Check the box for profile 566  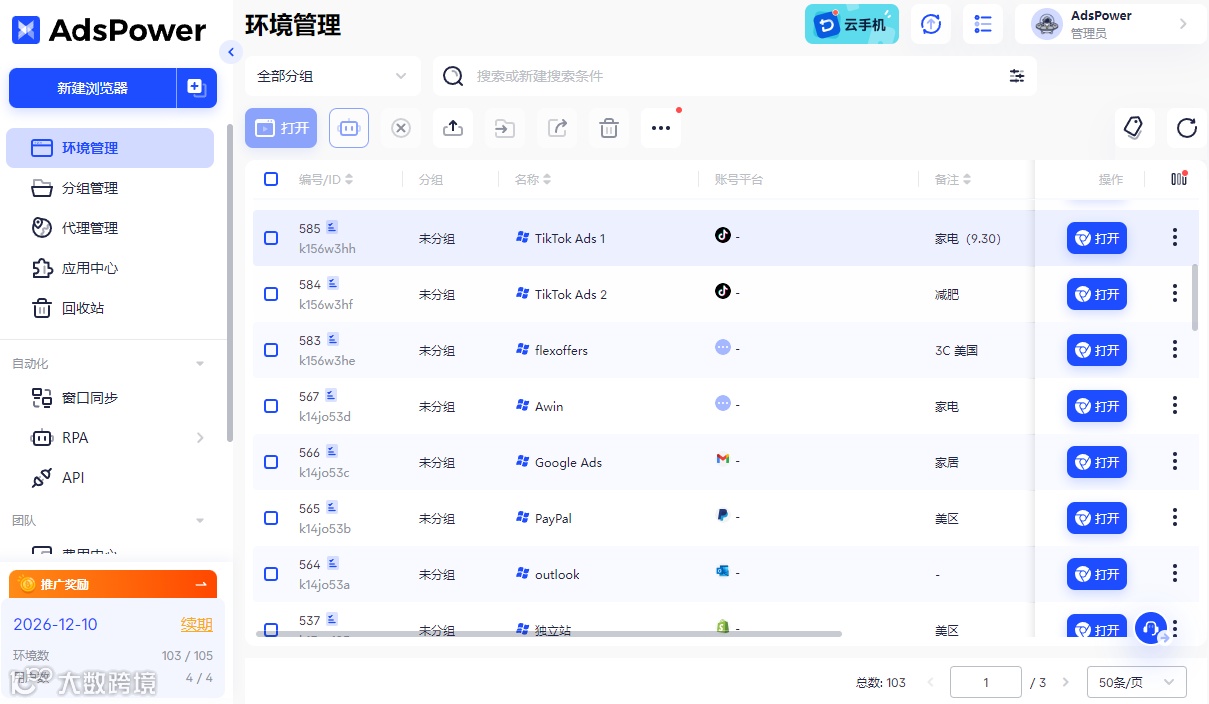point(271,462)
